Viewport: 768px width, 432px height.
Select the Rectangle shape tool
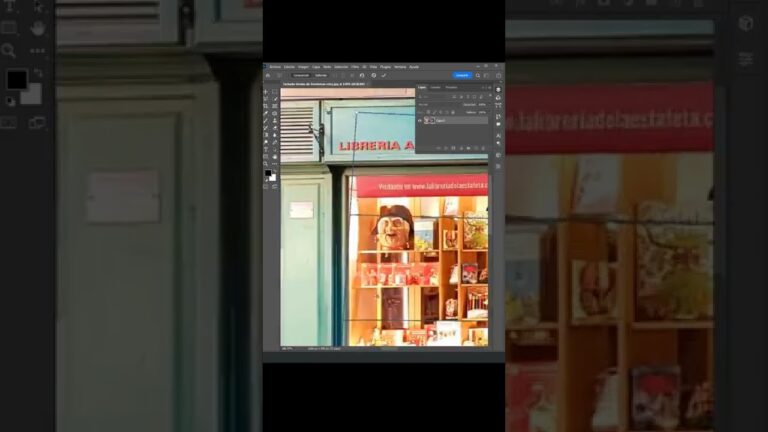[265, 157]
